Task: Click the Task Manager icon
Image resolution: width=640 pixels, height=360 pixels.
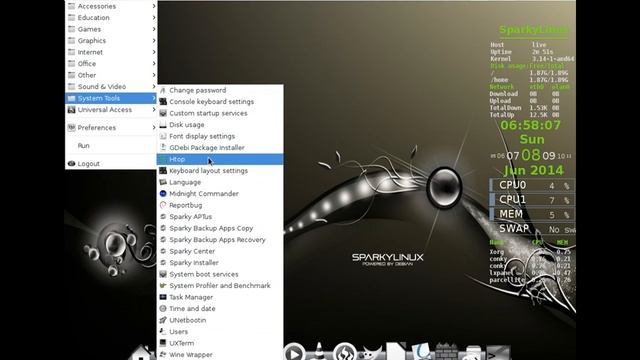Action: [x=163, y=297]
